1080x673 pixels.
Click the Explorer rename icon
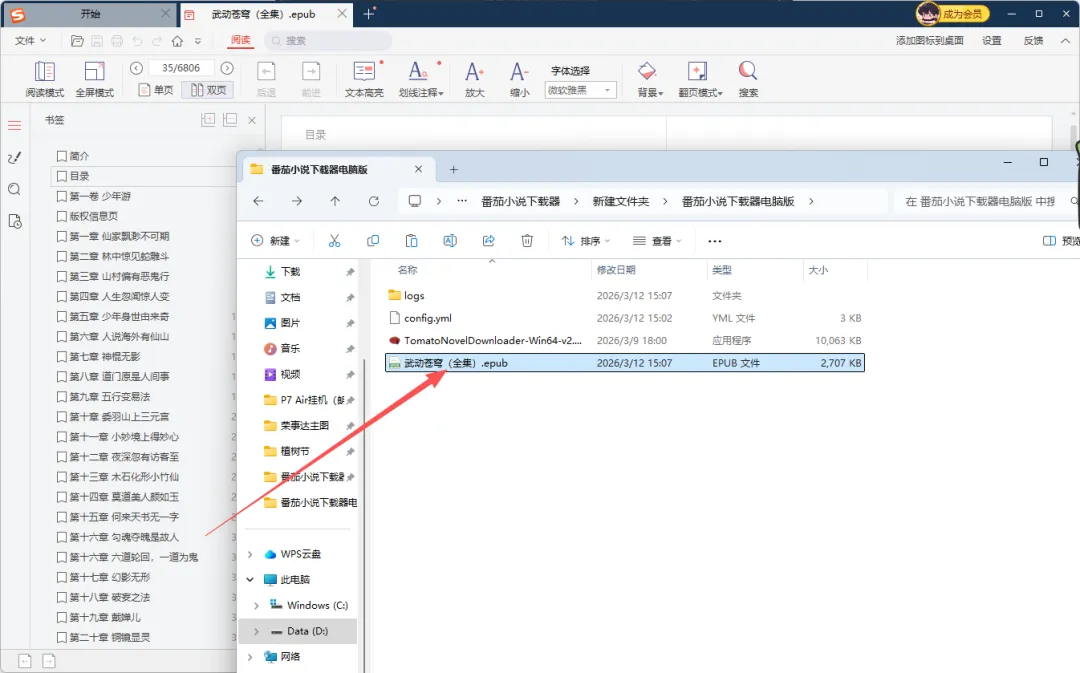coord(450,240)
